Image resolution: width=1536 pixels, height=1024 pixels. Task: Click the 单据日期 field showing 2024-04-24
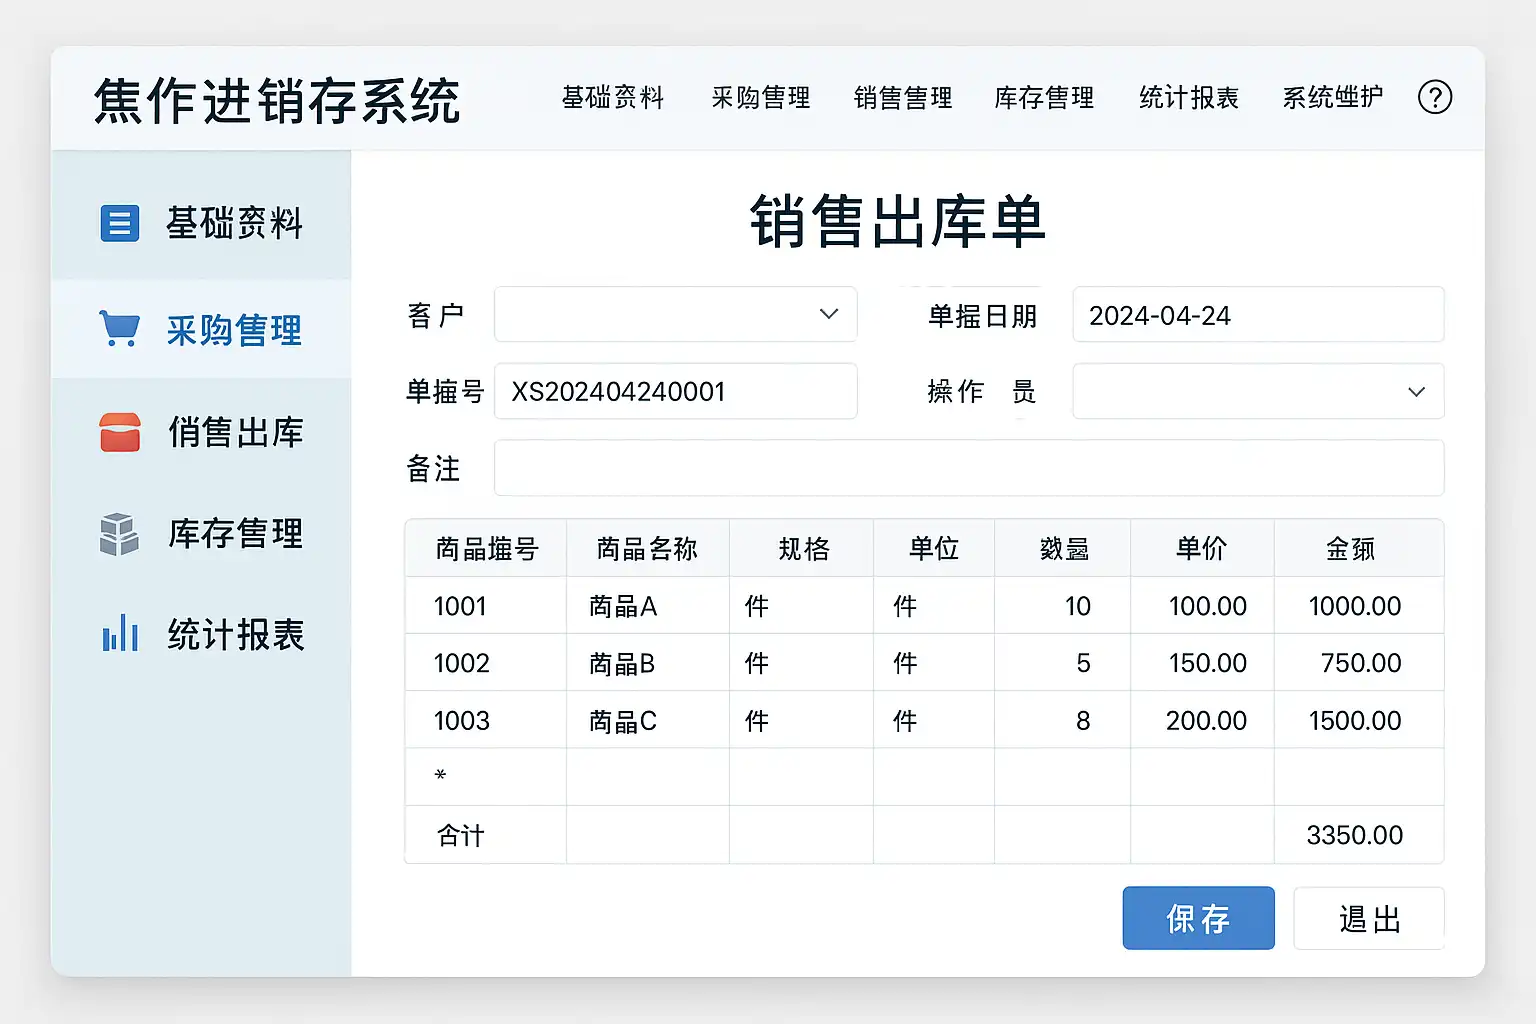[1257, 315]
